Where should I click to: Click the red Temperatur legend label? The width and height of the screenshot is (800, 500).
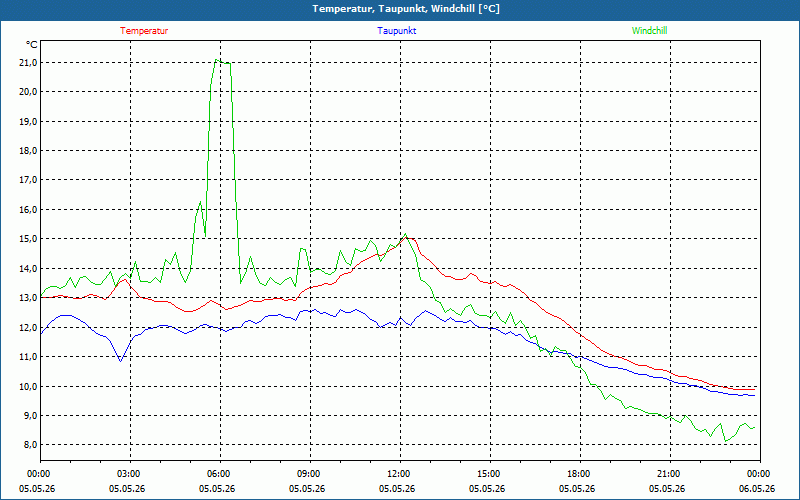tap(144, 31)
